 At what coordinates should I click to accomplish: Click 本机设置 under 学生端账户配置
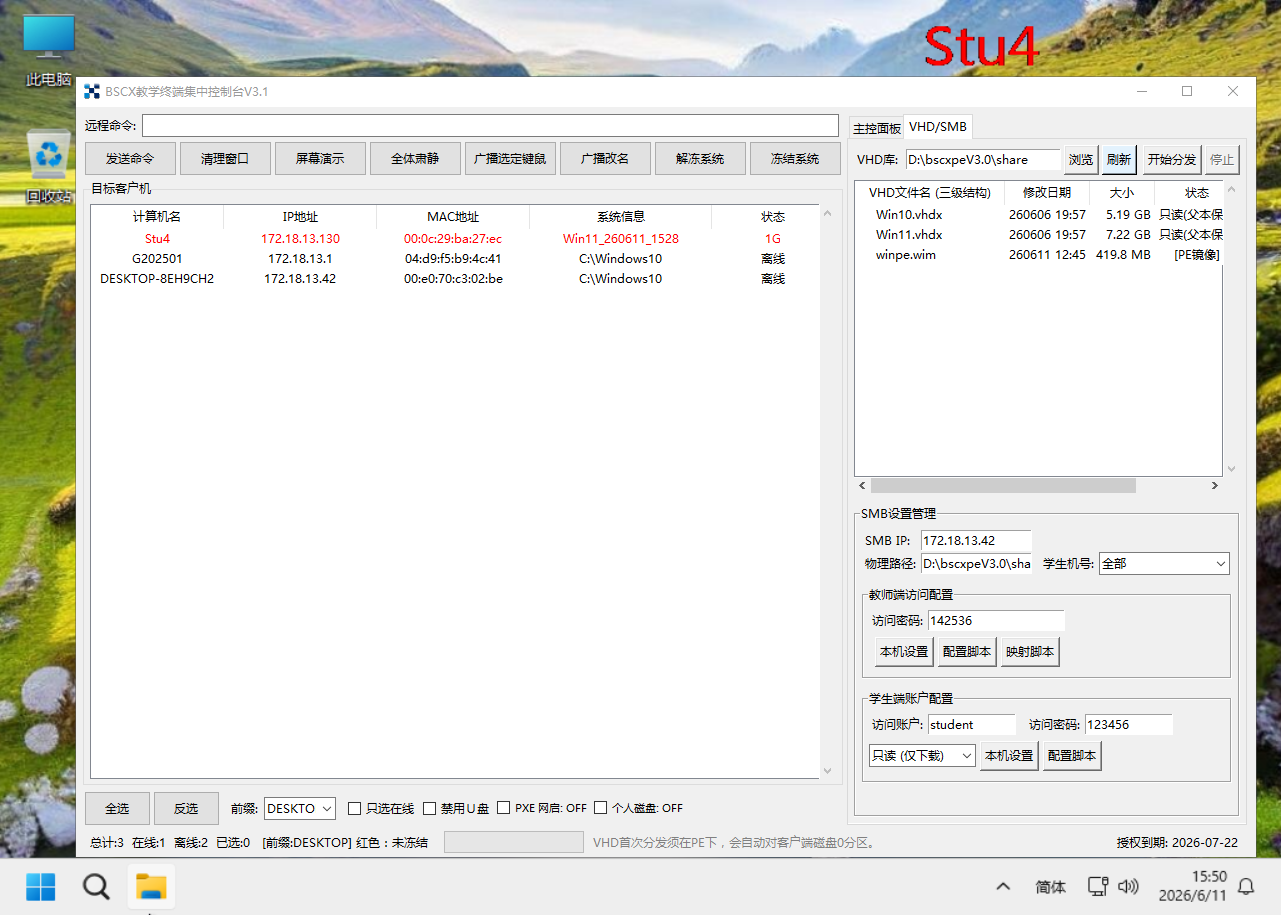tap(1009, 756)
